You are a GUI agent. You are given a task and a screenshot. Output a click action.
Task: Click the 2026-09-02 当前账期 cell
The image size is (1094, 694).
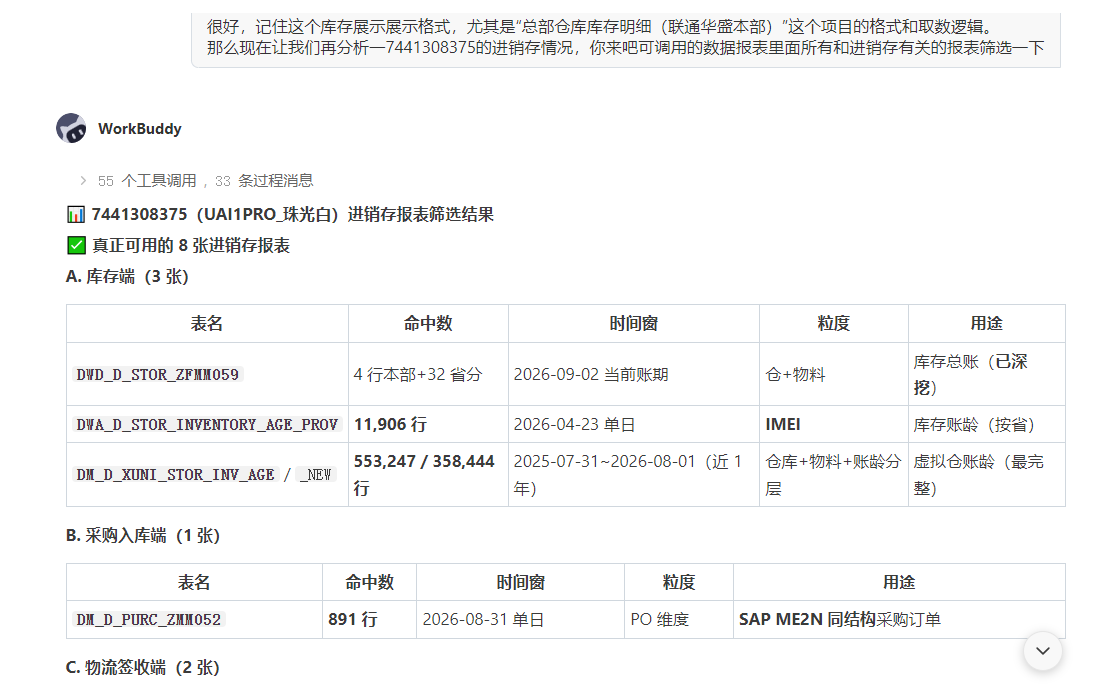(x=634, y=375)
